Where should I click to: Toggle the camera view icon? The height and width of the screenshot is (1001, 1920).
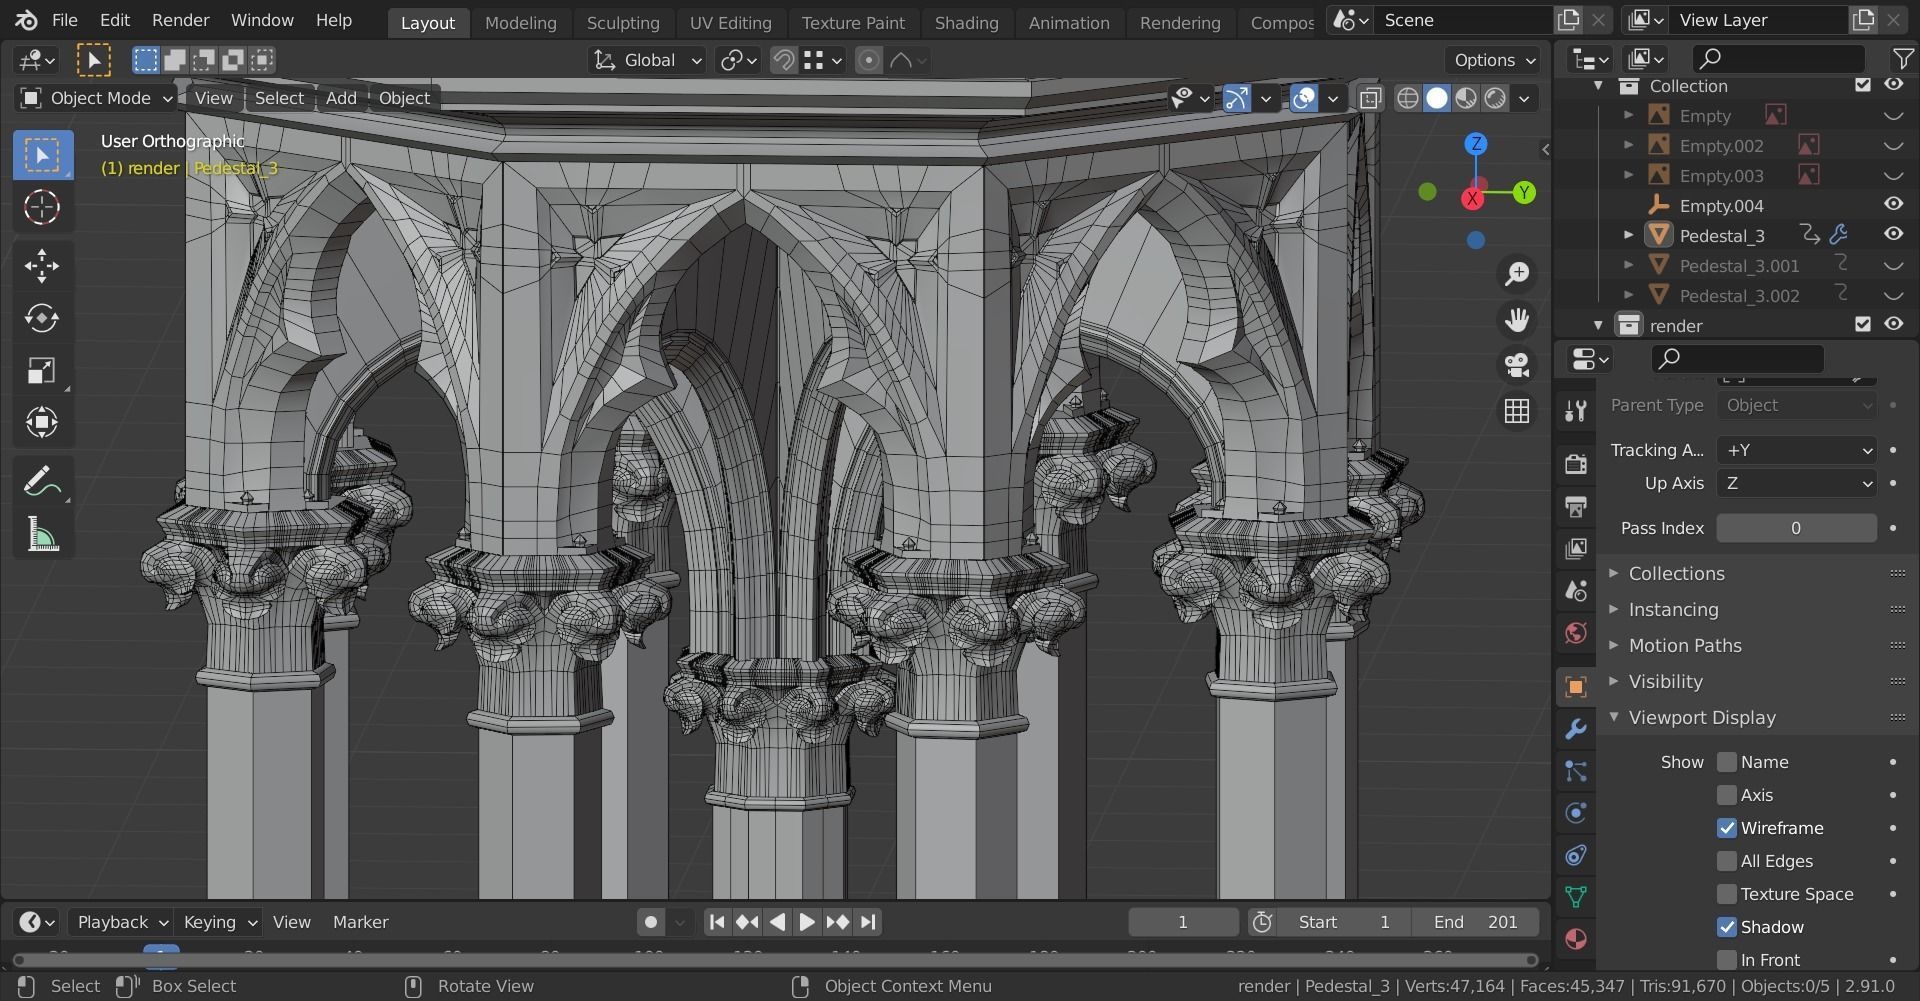[1517, 365]
